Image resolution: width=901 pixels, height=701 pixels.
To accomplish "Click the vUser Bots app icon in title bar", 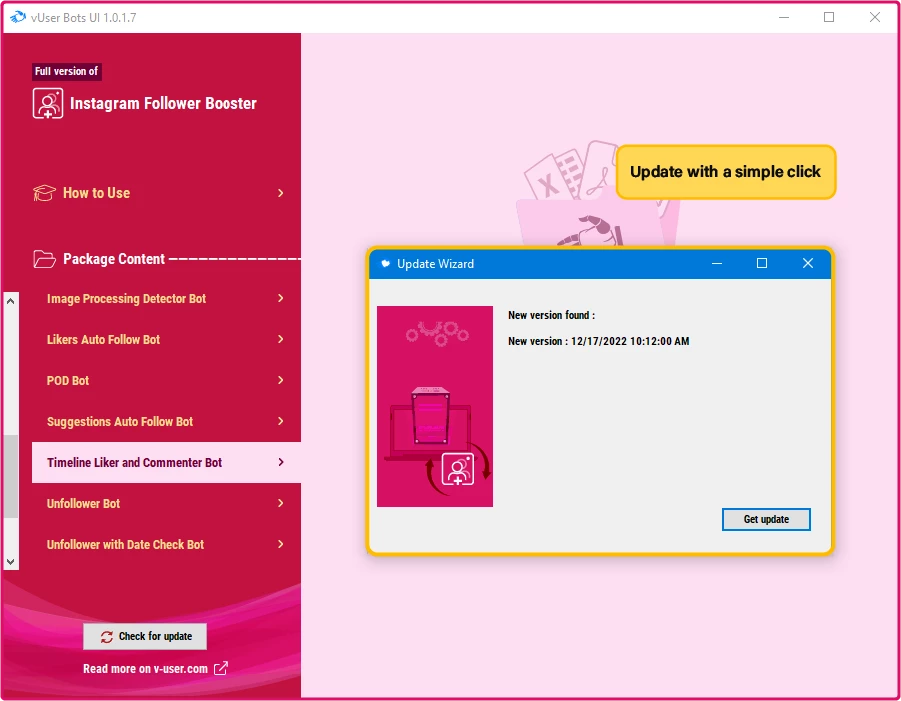I will pyautogui.click(x=18, y=17).
